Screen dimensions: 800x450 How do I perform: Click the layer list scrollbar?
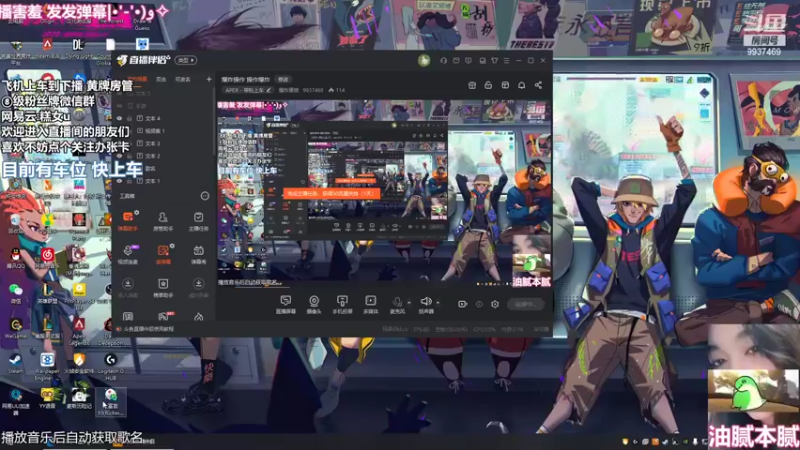click(214, 122)
